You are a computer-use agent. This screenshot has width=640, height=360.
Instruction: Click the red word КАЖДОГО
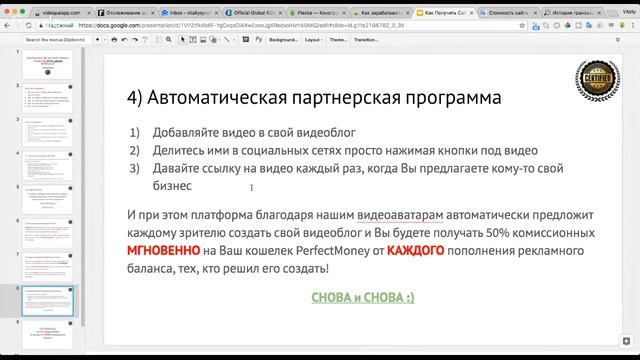point(415,251)
